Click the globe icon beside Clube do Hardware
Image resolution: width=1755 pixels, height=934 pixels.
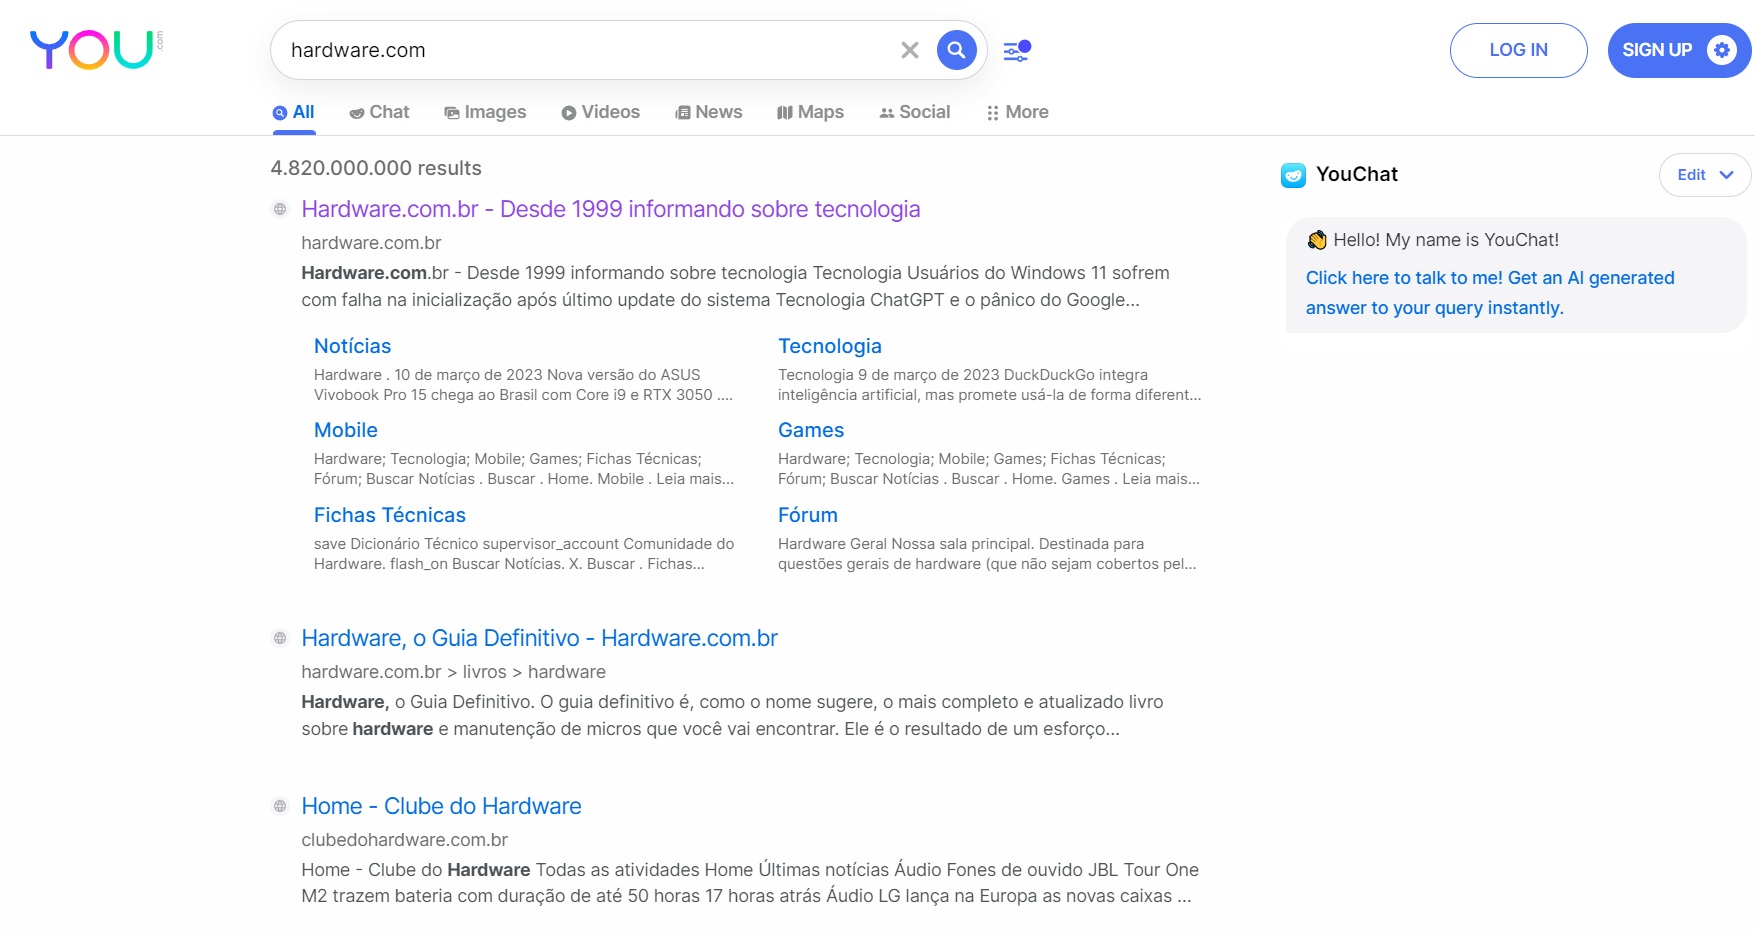[x=280, y=806]
